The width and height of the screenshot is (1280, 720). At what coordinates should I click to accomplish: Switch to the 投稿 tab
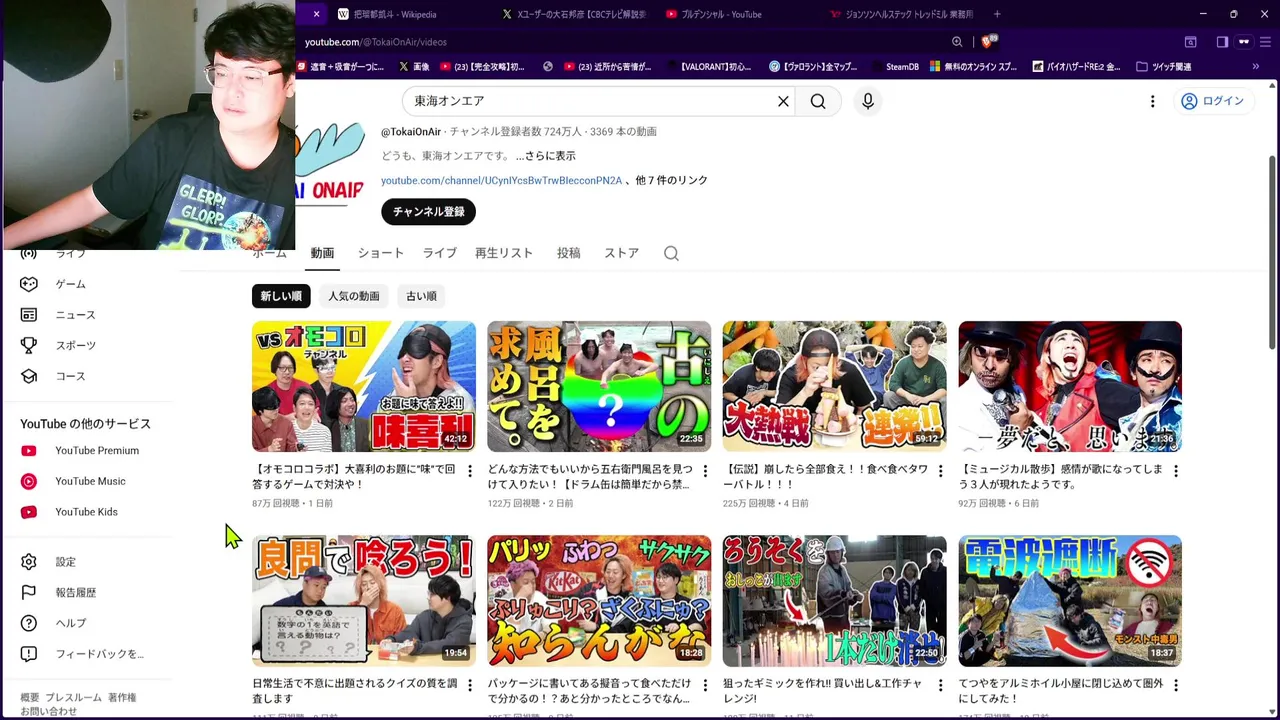pyautogui.click(x=569, y=253)
